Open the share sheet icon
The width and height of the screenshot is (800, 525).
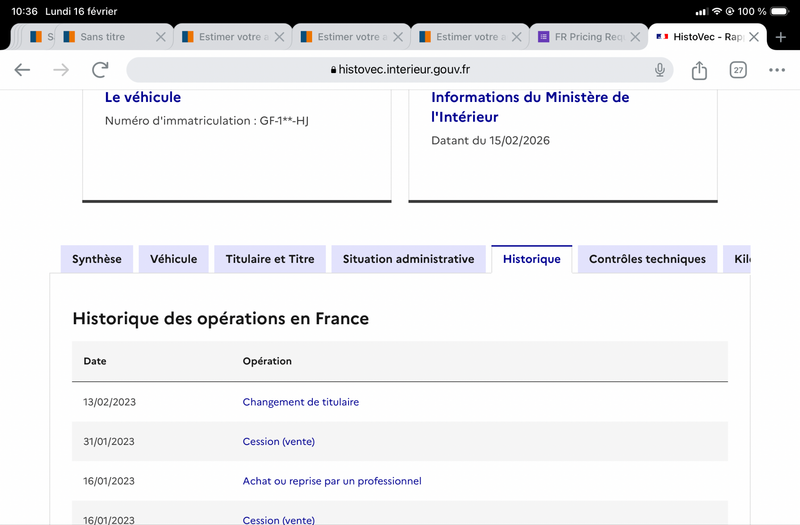click(699, 70)
